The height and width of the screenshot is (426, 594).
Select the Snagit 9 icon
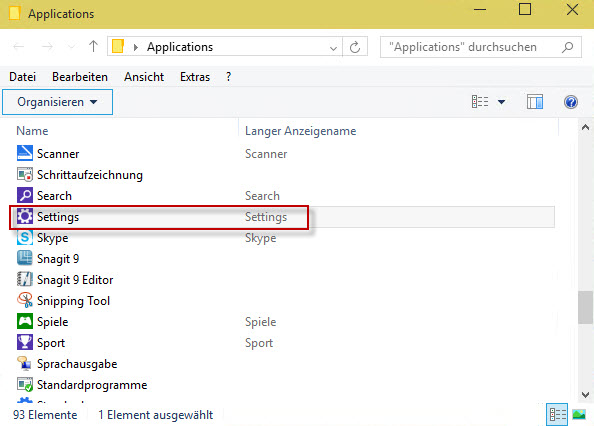[25, 258]
